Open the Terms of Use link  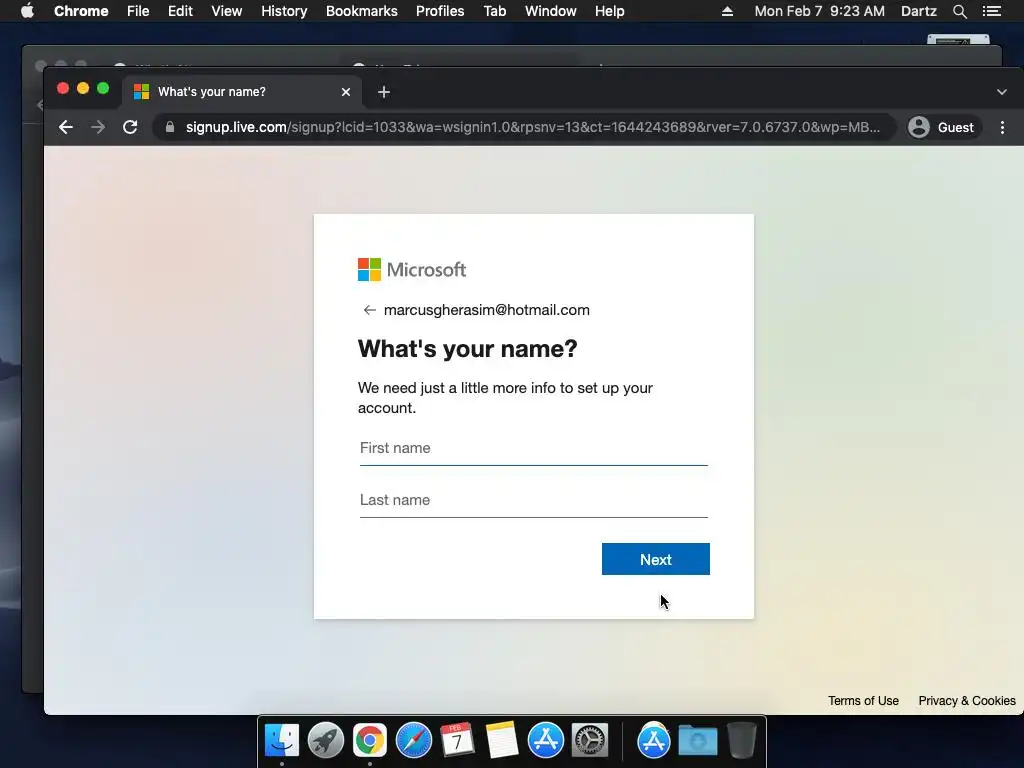pos(863,701)
